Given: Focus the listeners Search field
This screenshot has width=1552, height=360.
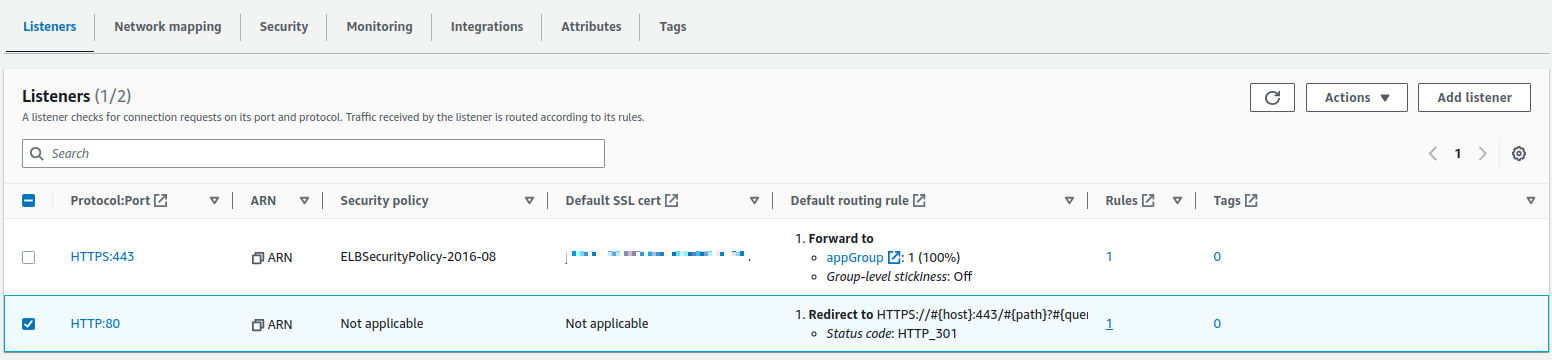Looking at the screenshot, I should (313, 153).
